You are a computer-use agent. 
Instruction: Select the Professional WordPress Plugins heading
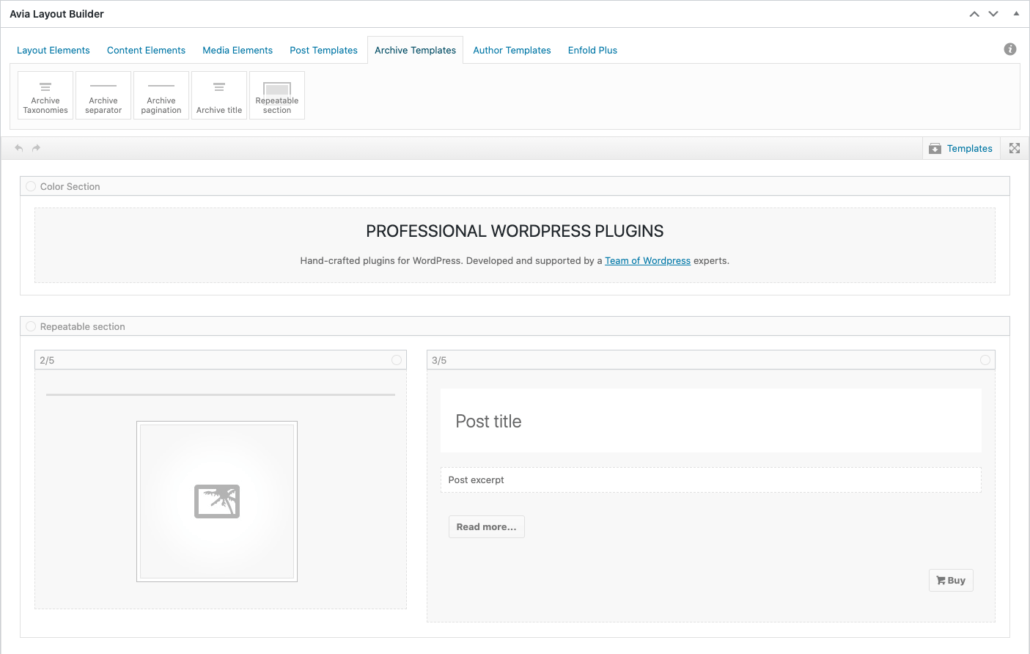pos(514,231)
